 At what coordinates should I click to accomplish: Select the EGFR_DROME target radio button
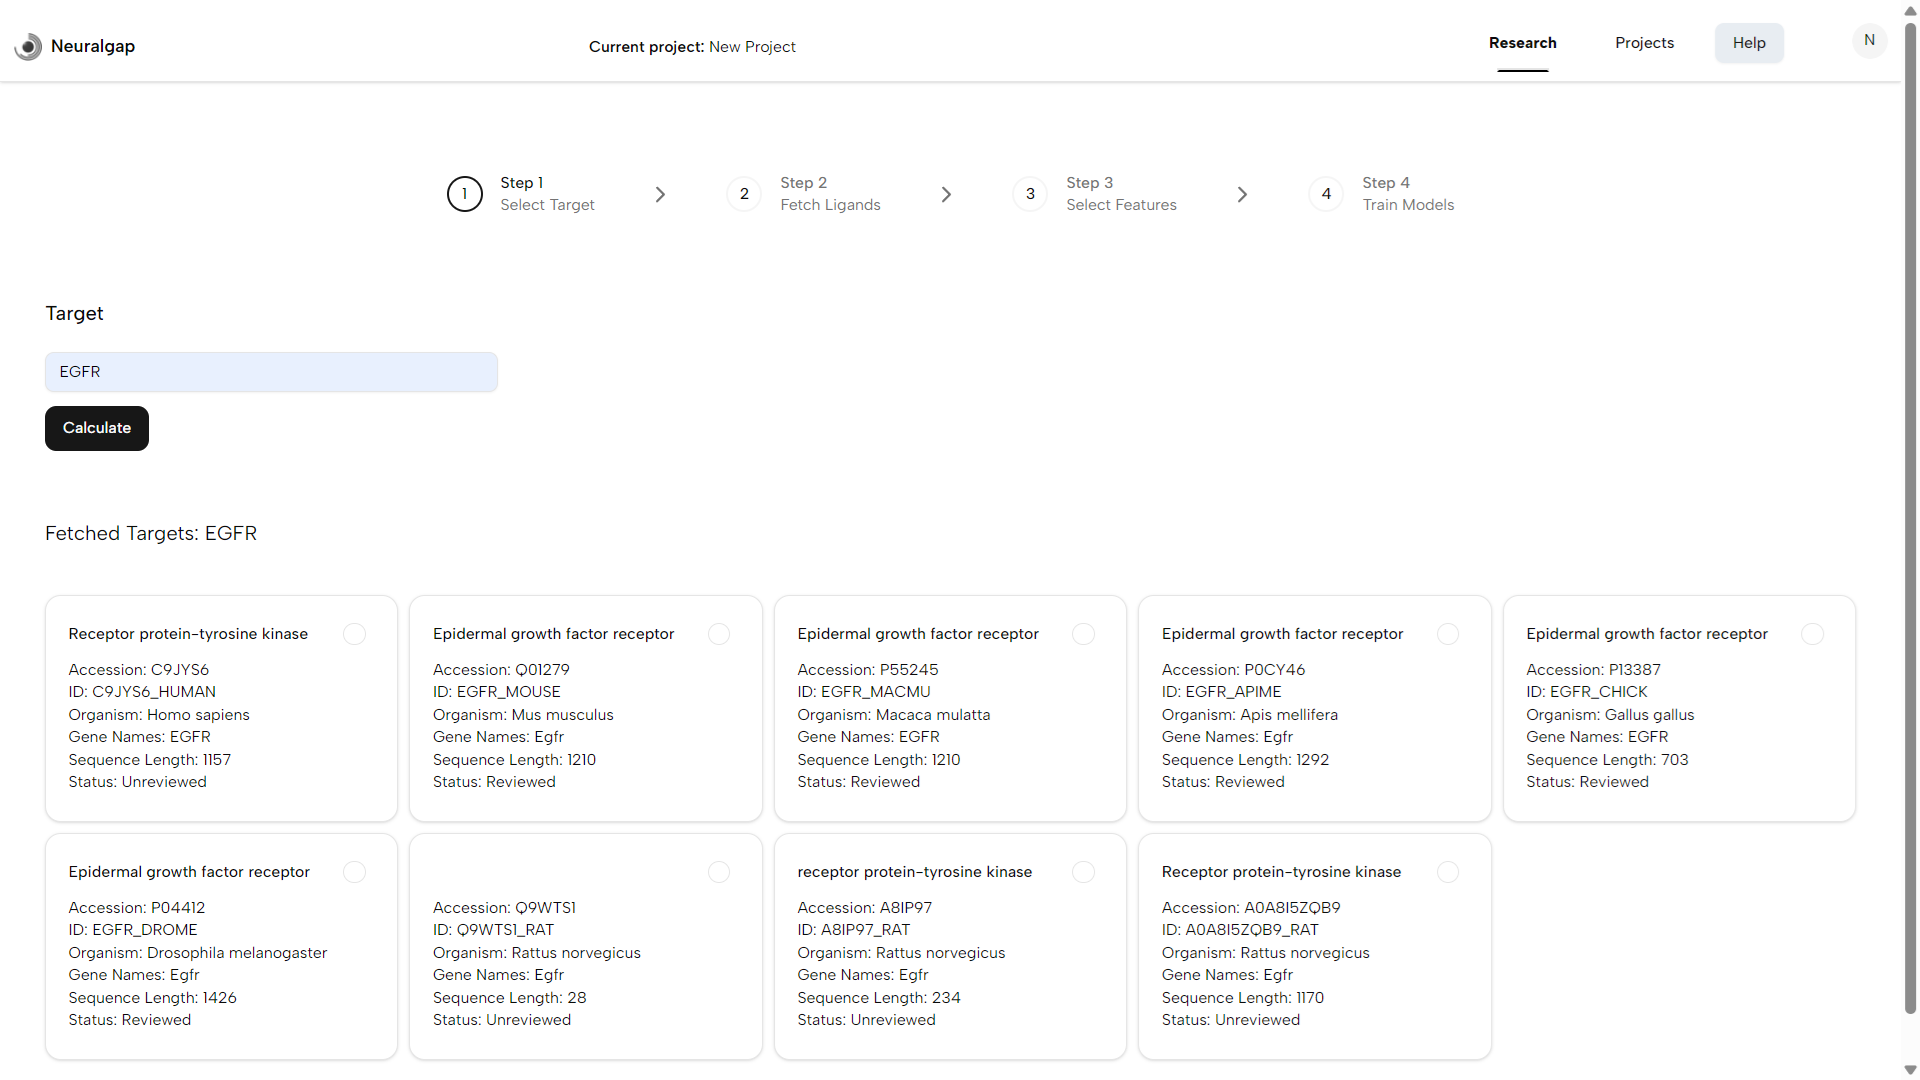coord(354,872)
